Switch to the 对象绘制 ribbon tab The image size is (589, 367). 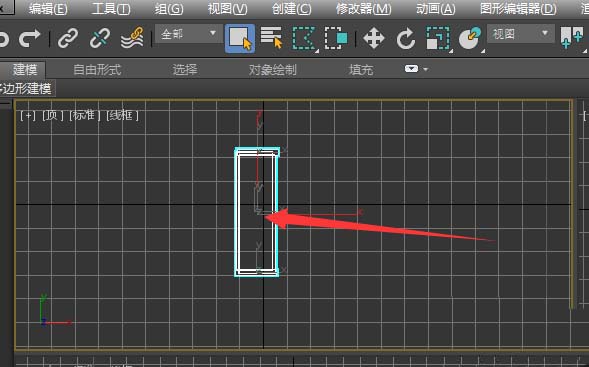click(x=273, y=70)
